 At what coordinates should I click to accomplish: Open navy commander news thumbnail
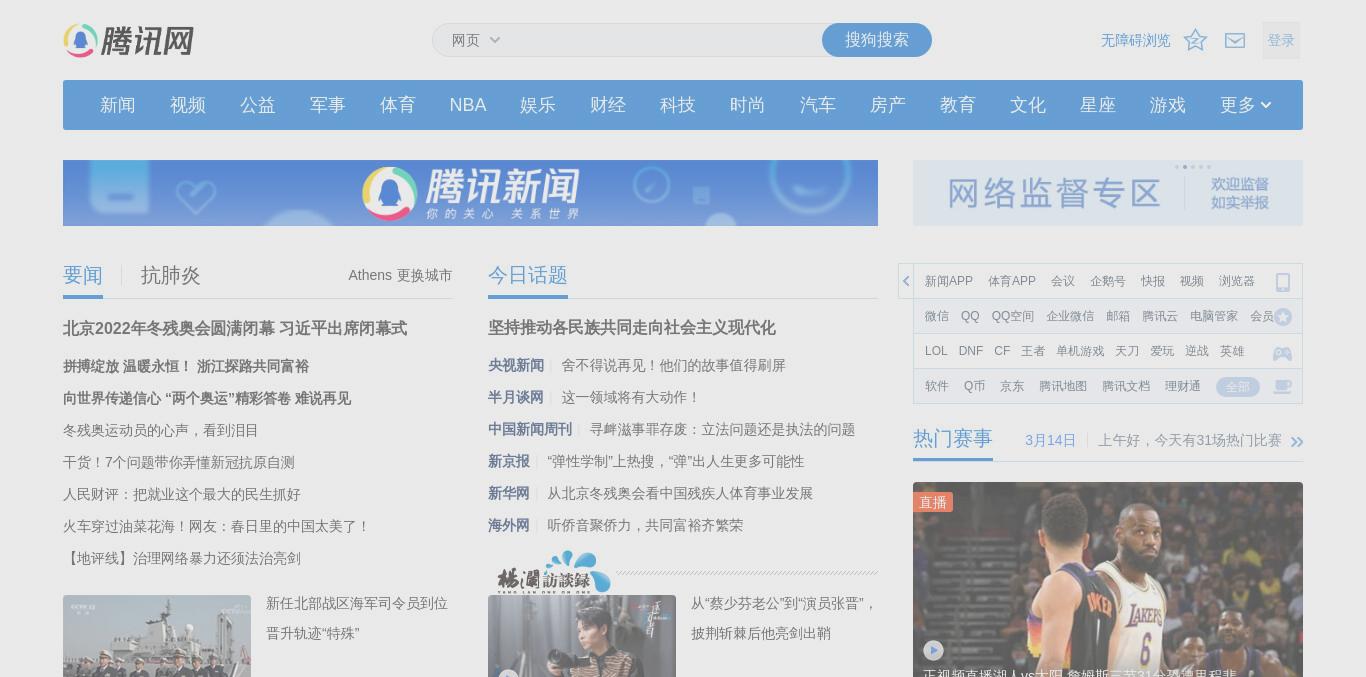coord(157,636)
